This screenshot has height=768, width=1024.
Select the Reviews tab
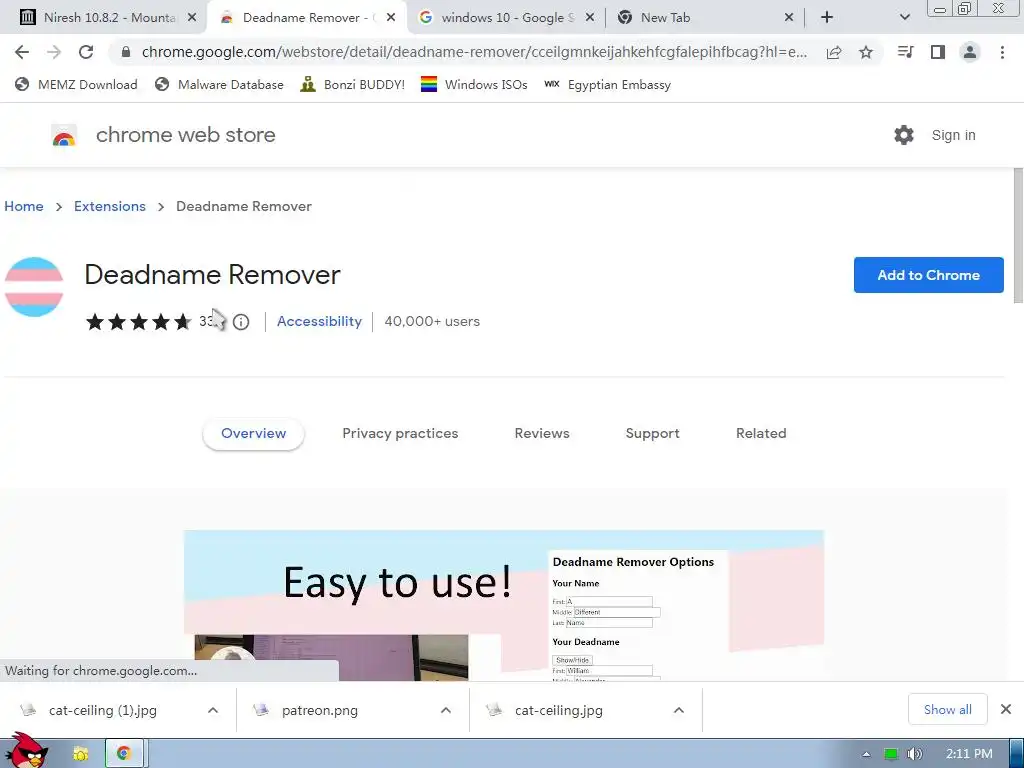(542, 434)
